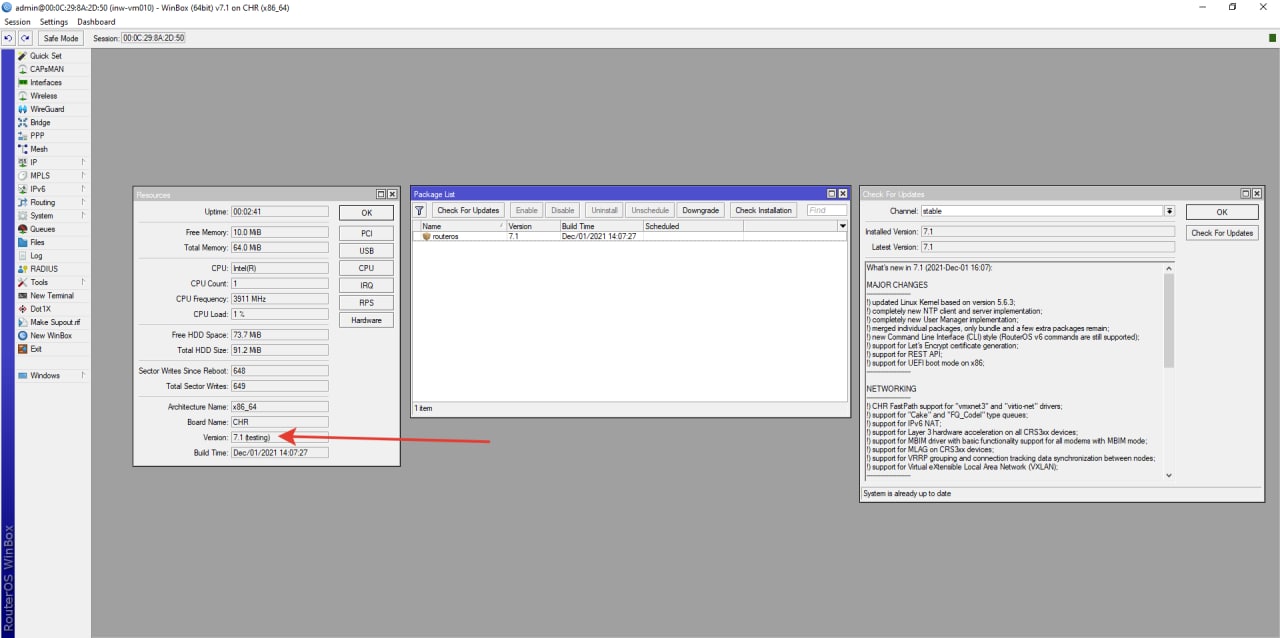Click the Find field in Package List
1280x638 pixels.
coord(826,210)
